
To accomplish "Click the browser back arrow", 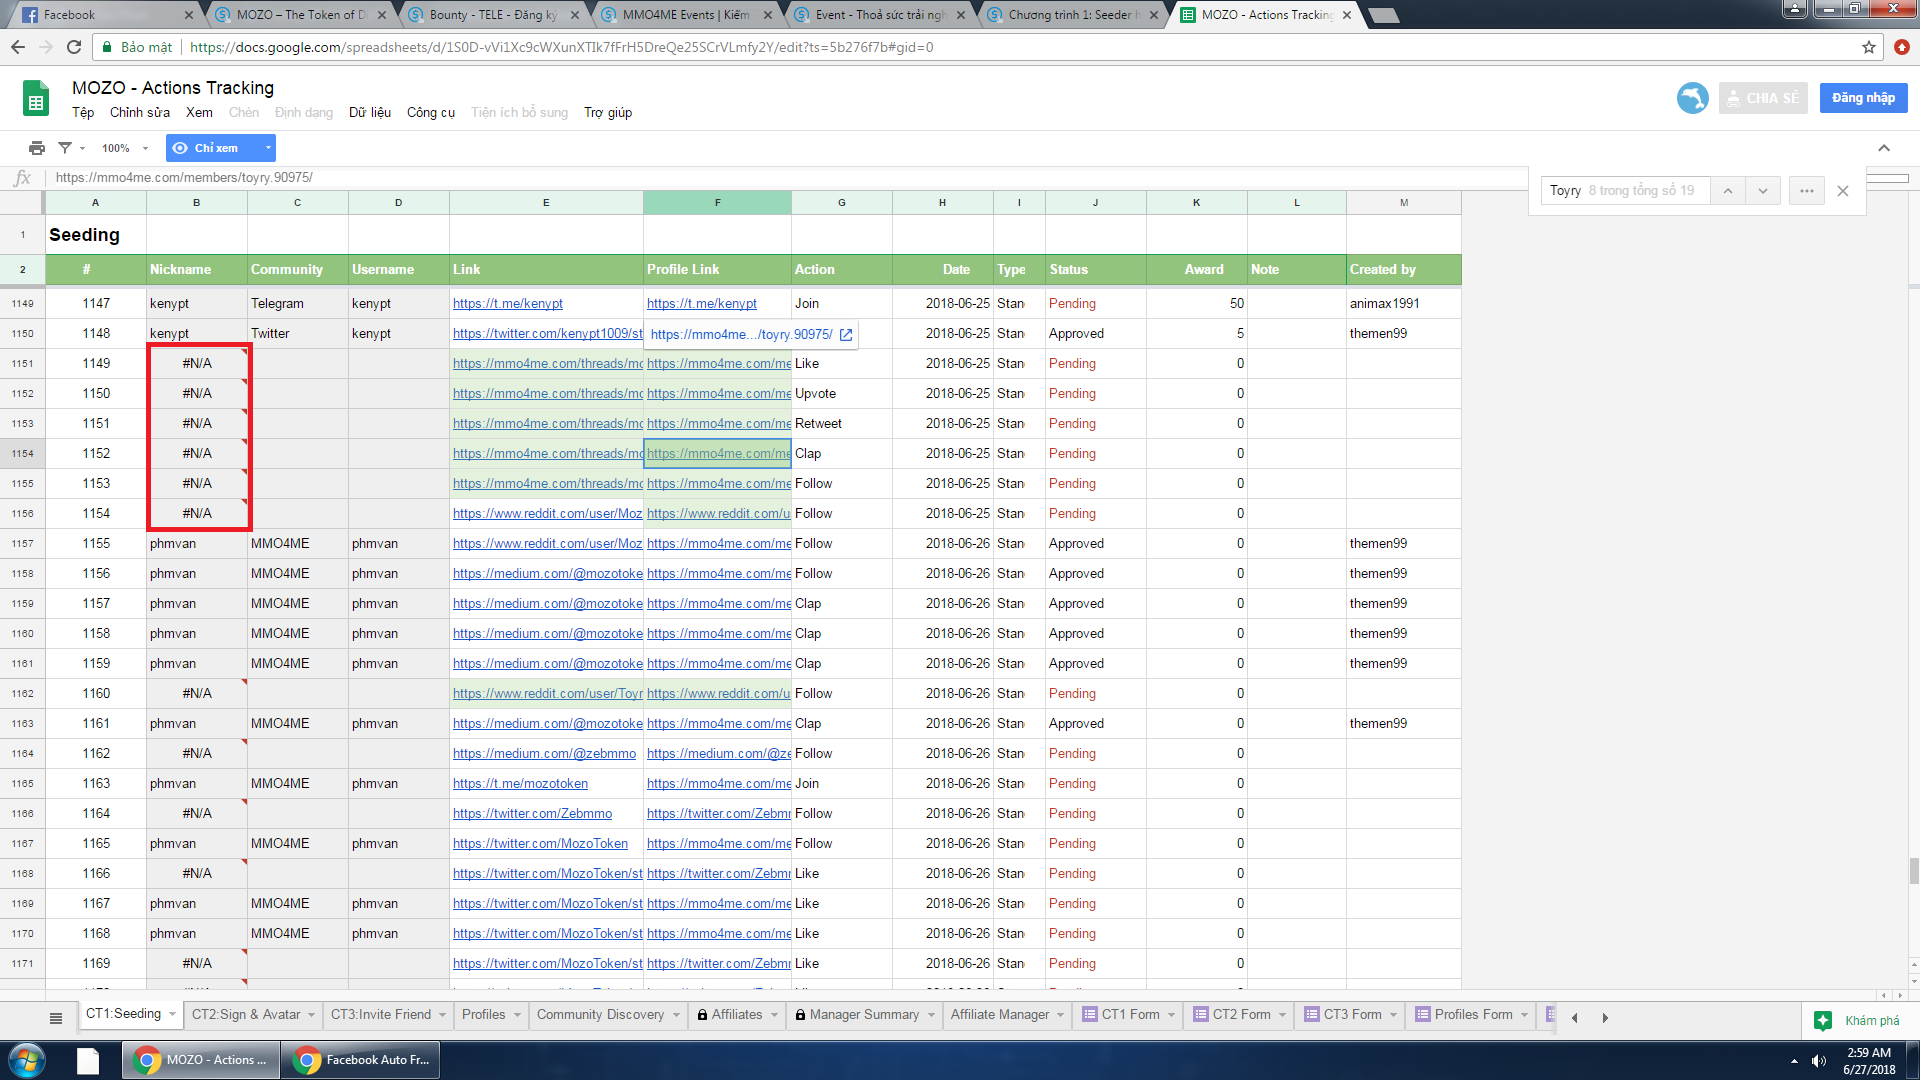I will 18,47.
